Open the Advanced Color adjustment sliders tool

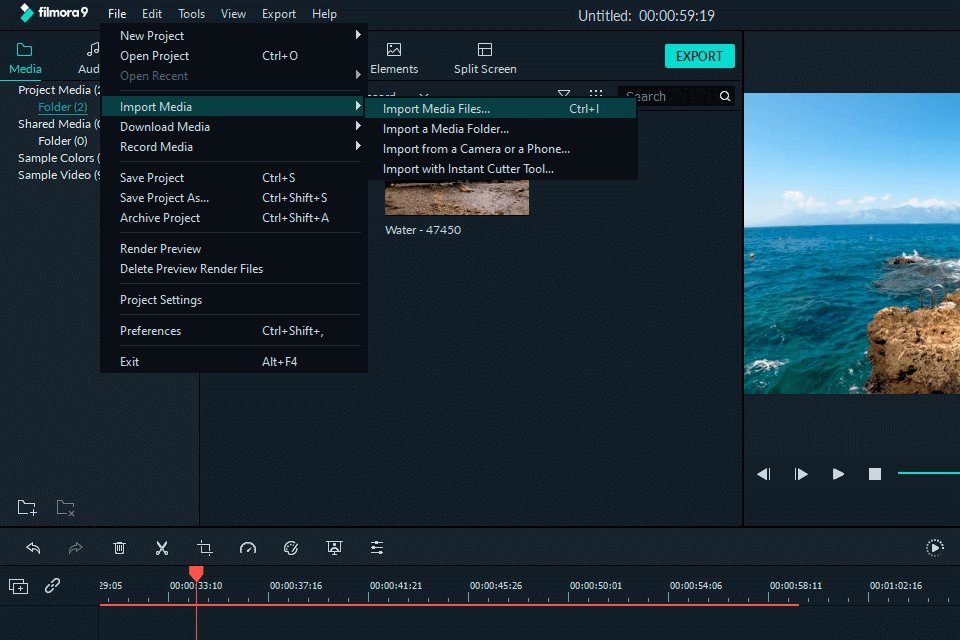point(377,547)
